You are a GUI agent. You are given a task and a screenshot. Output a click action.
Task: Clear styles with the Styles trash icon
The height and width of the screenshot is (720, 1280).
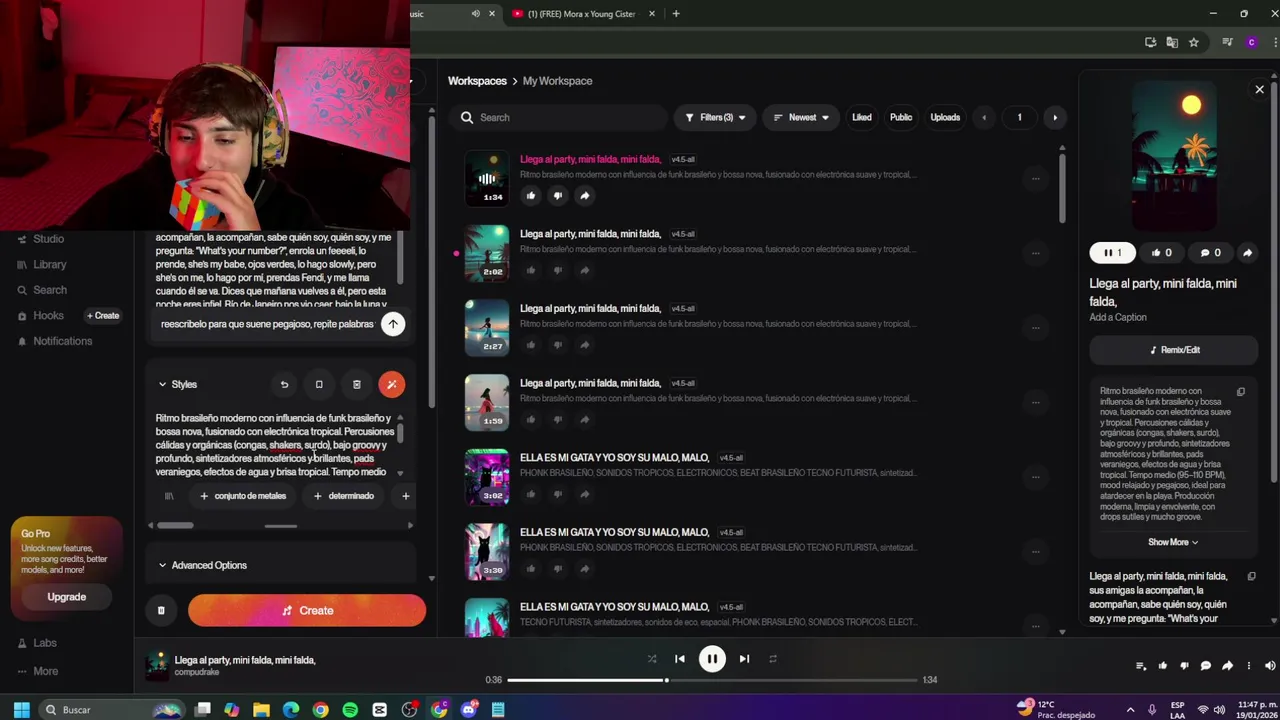[x=356, y=384]
